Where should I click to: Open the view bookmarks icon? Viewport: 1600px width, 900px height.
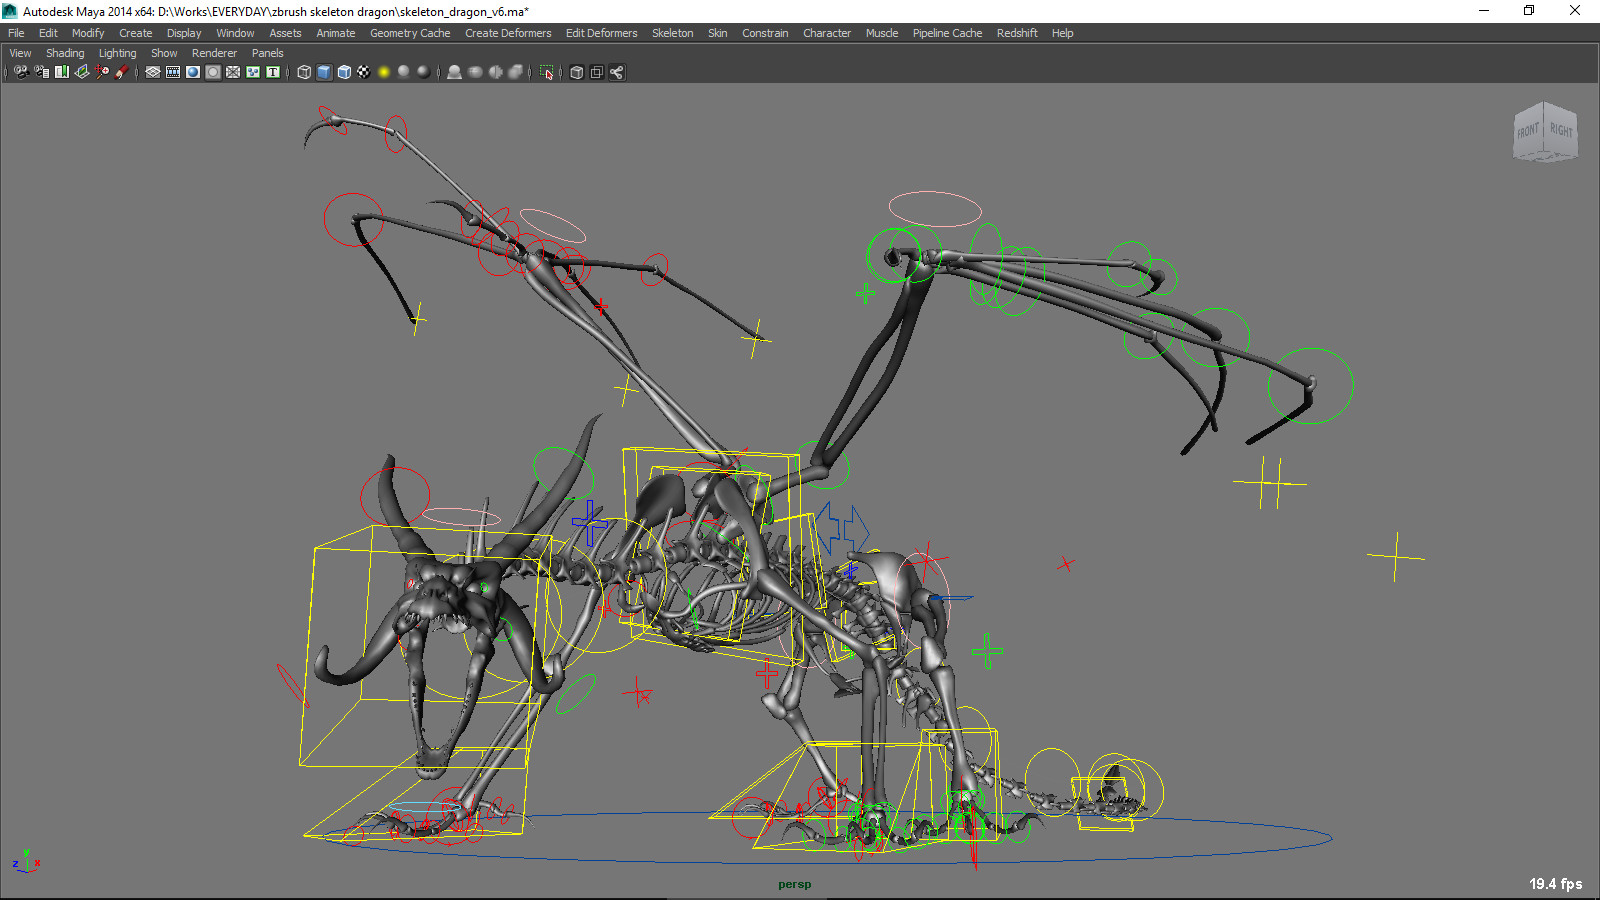61,72
